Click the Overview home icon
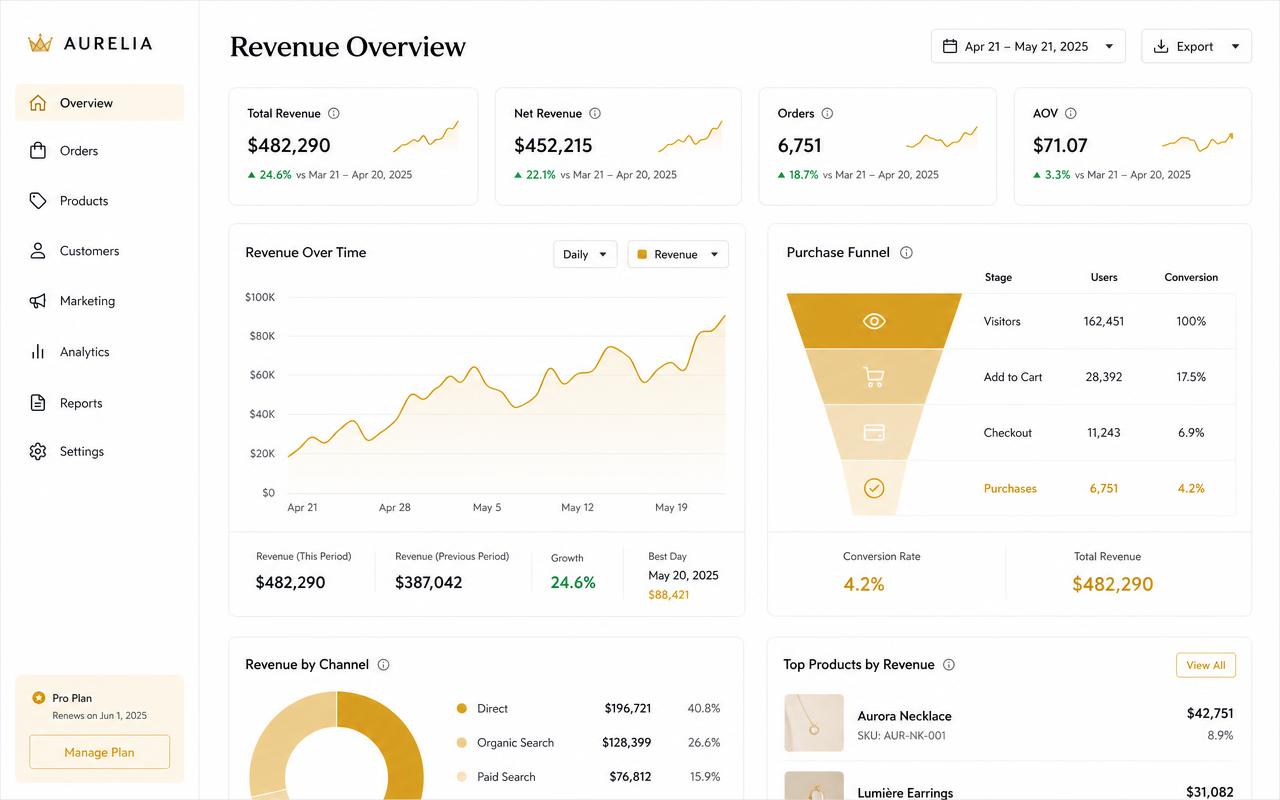 [x=38, y=103]
